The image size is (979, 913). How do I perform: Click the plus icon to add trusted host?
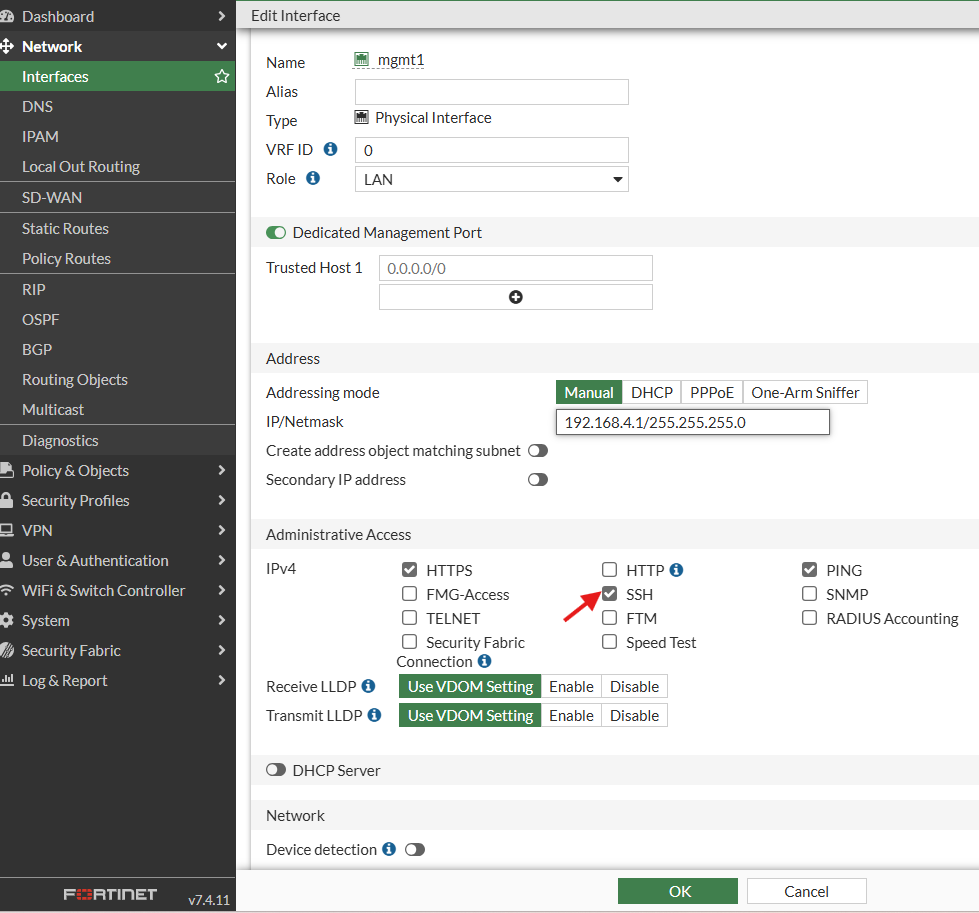[x=516, y=297]
